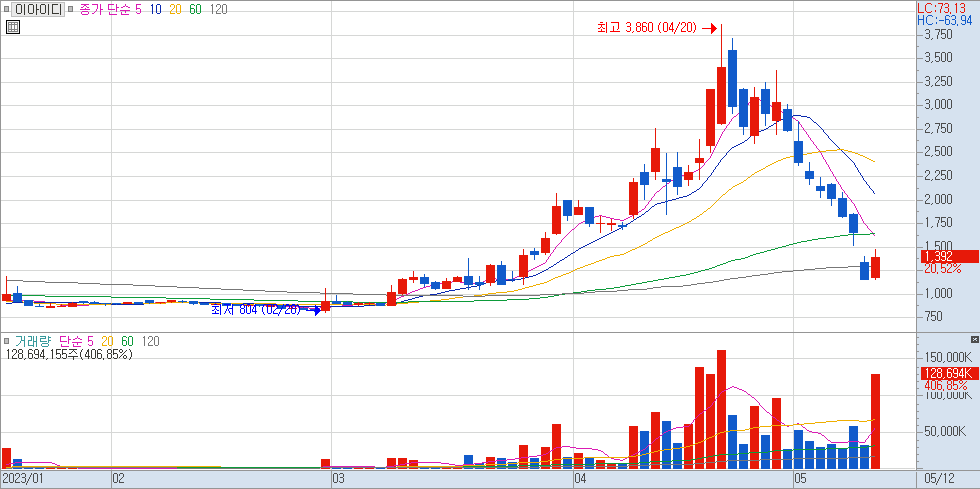Image resolution: width=980 pixels, height=489 pixels.
Task: Click the 04 month axis label
Action: coord(581,480)
